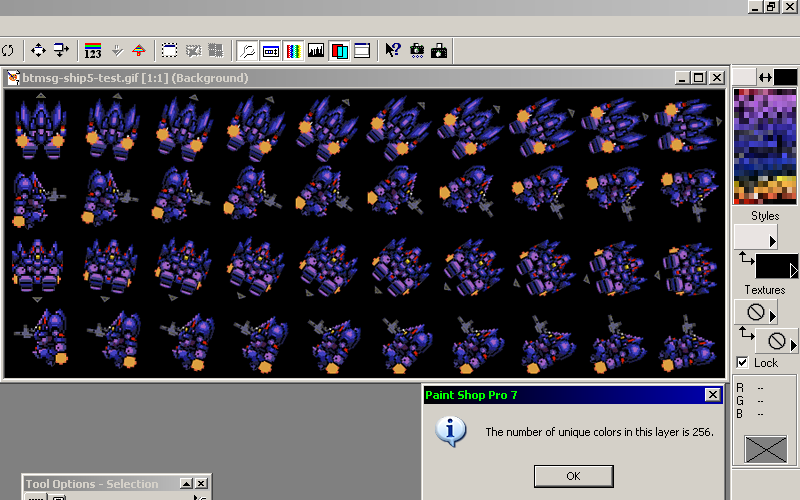Close the Tool Options - Selection panel
This screenshot has width=800, height=500.
click(x=202, y=484)
